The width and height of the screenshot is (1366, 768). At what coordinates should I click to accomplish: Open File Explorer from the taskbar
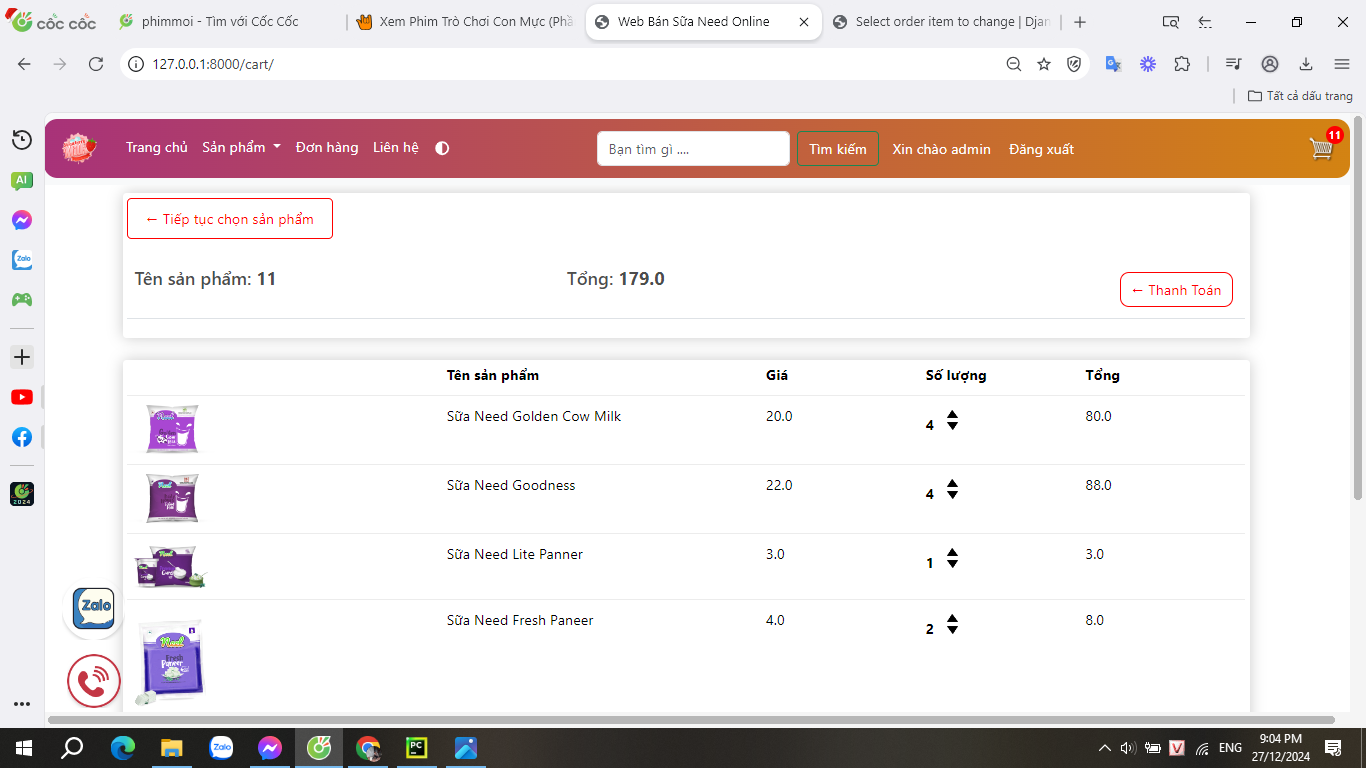coord(172,747)
